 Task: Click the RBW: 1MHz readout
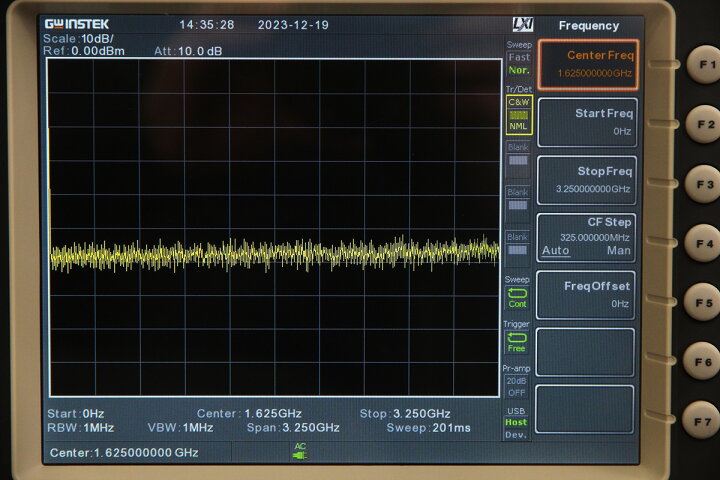click(x=80, y=428)
